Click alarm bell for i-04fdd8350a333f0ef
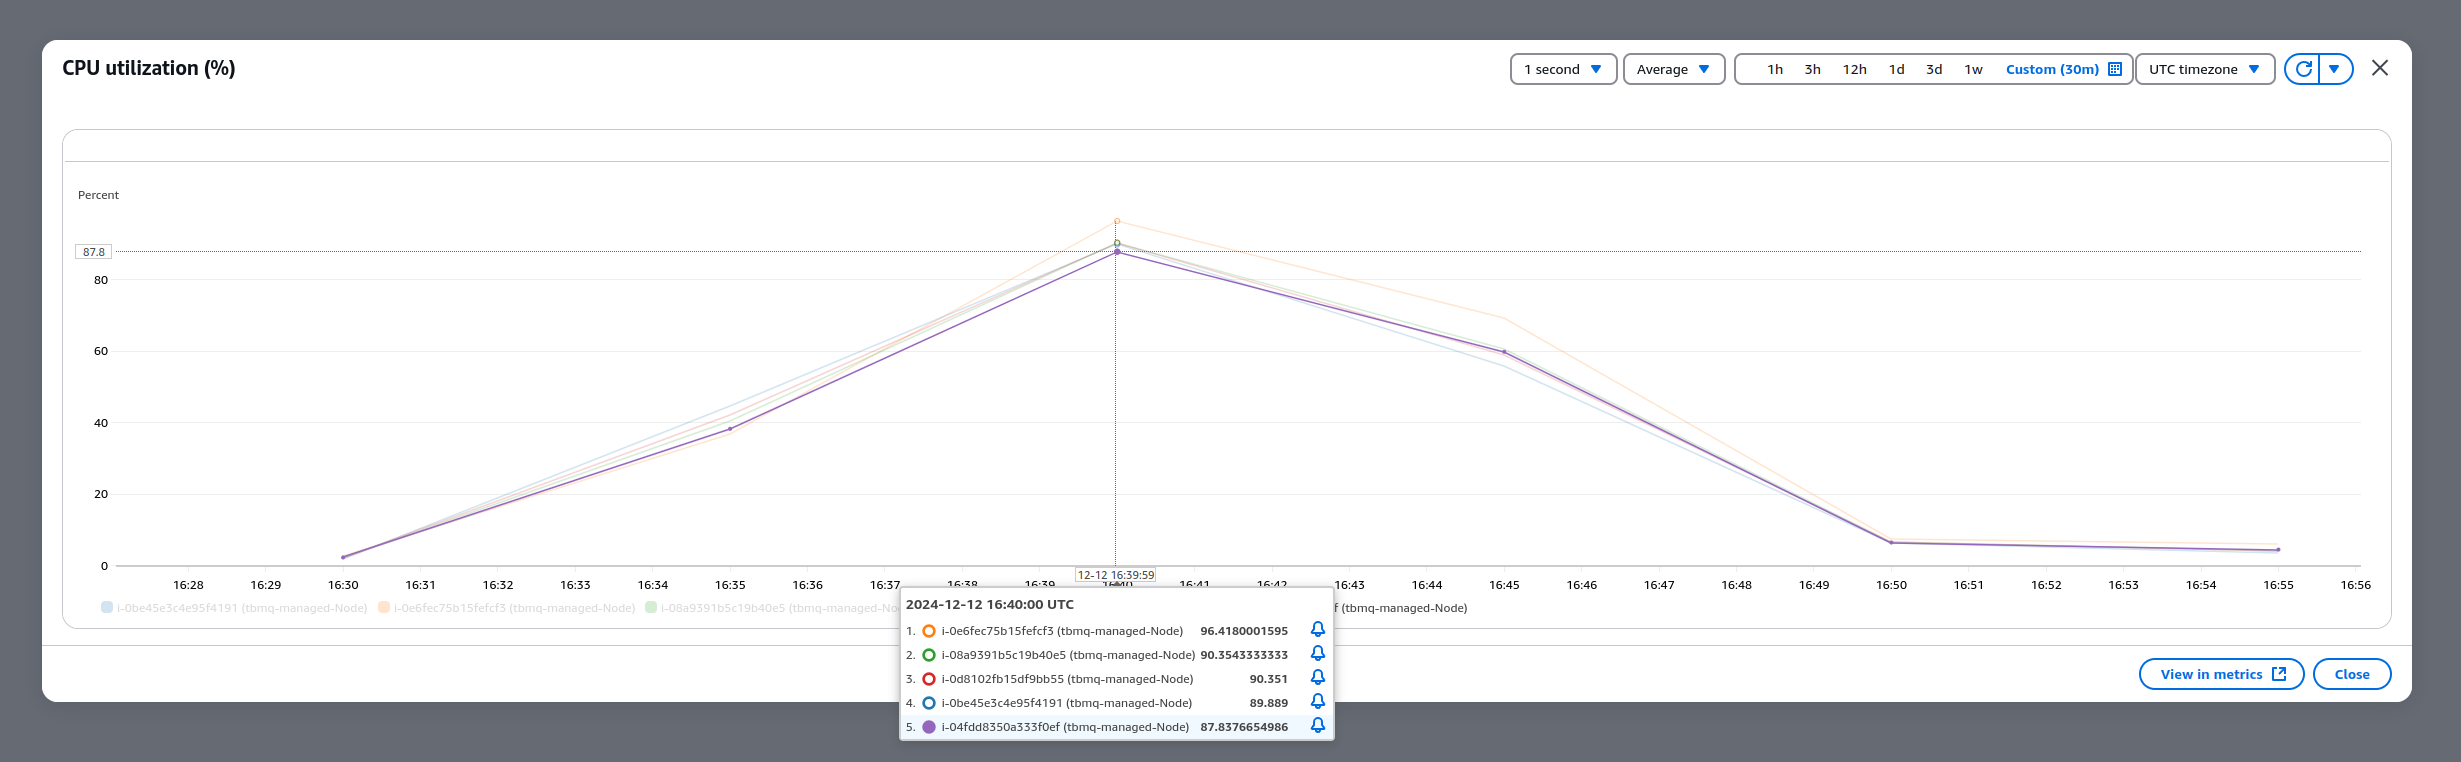 1317,726
